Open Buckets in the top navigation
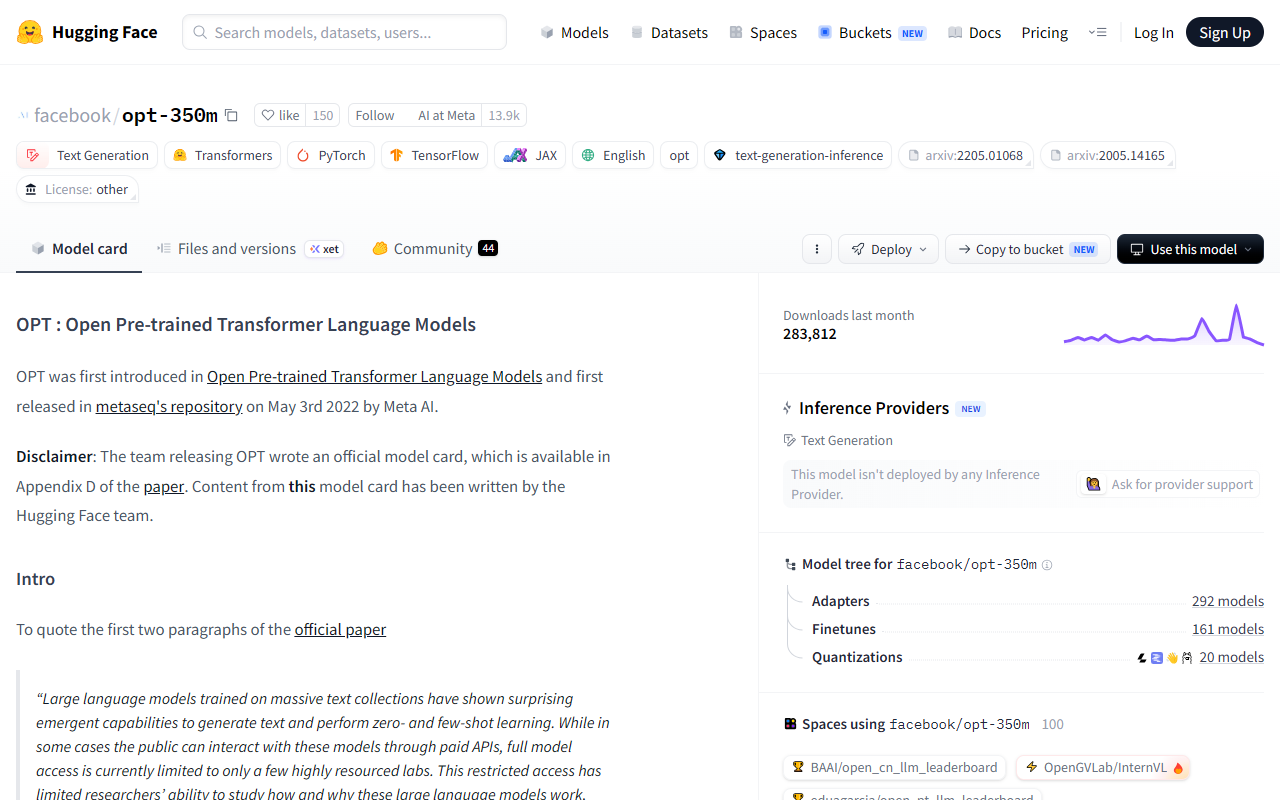This screenshot has width=1280, height=800. click(x=872, y=32)
